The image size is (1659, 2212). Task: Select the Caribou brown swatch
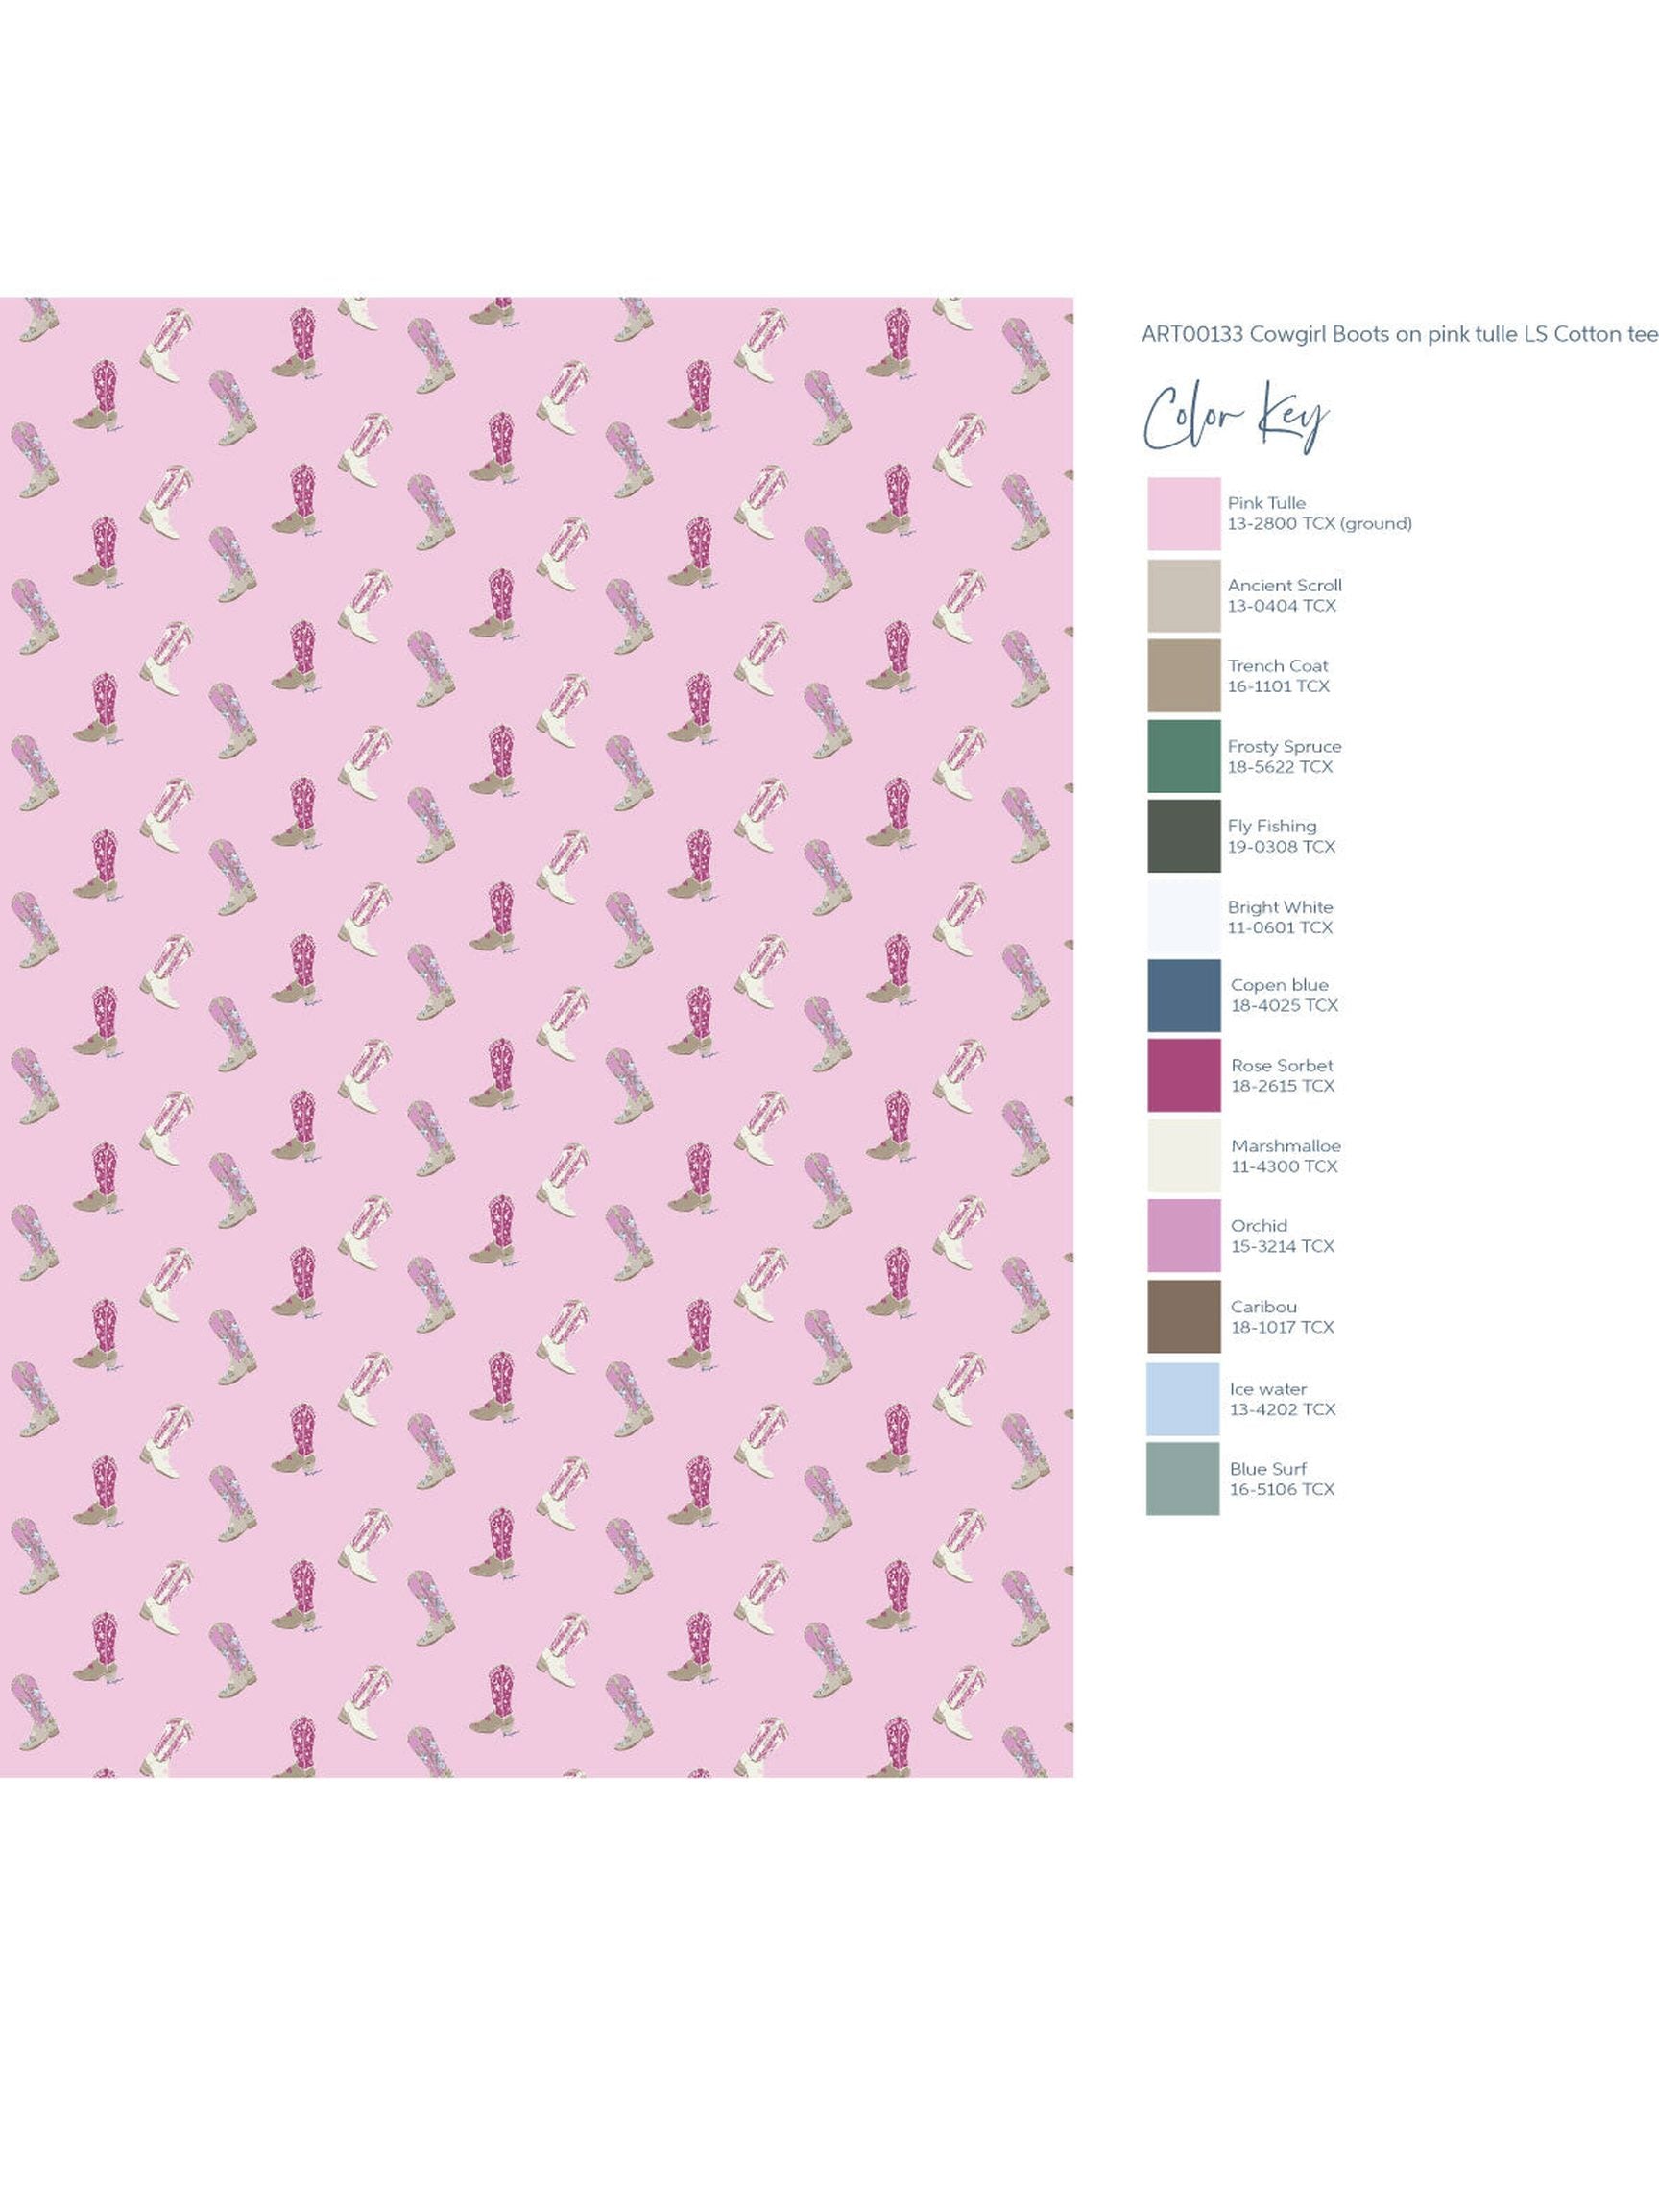click(1183, 1317)
